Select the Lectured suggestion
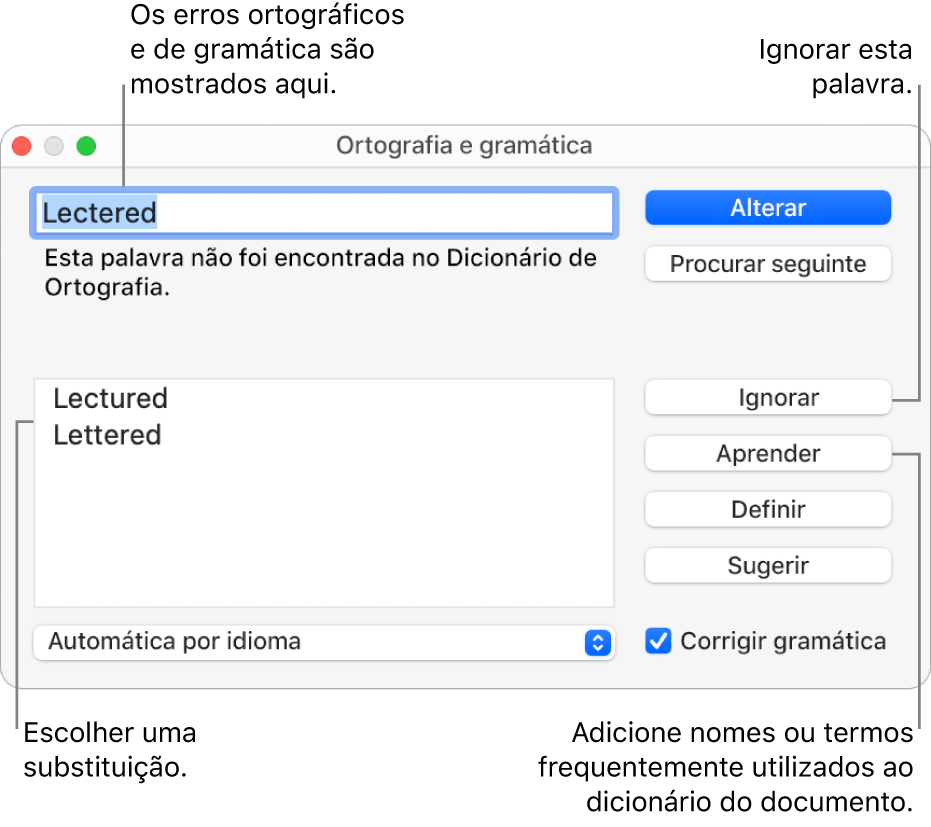Image resolution: width=931 pixels, height=827 pixels. 110,398
